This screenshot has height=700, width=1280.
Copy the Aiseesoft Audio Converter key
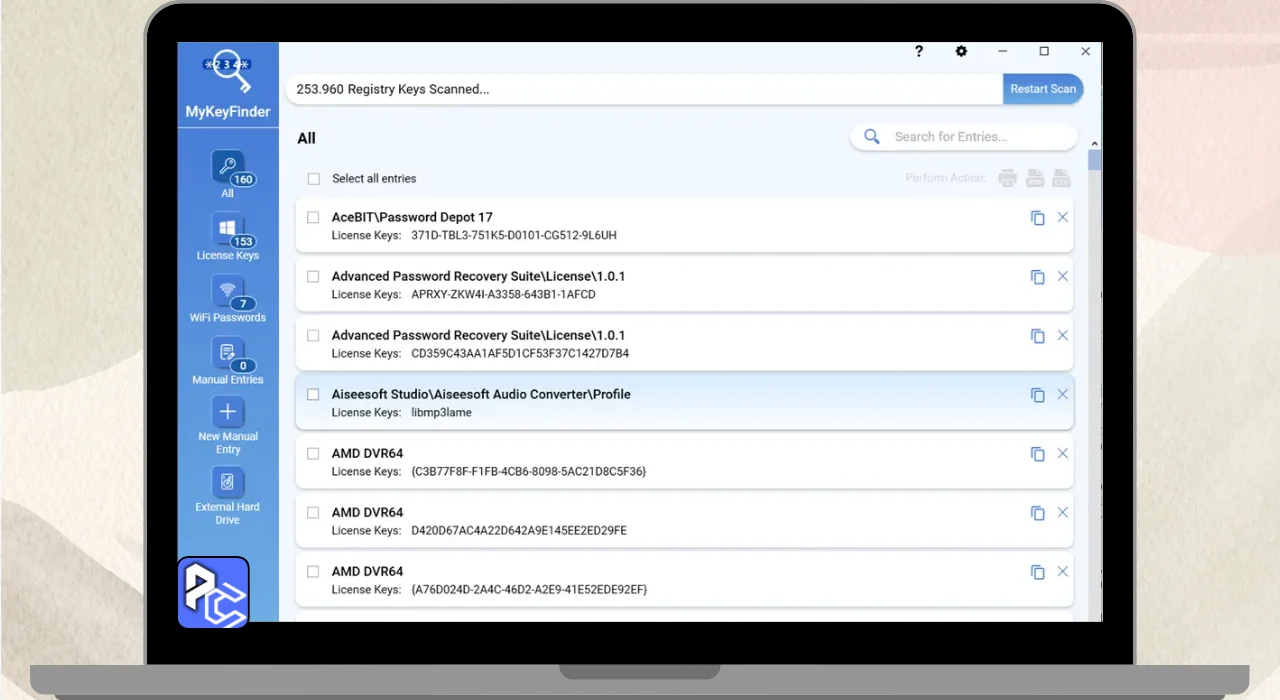[x=1038, y=395]
